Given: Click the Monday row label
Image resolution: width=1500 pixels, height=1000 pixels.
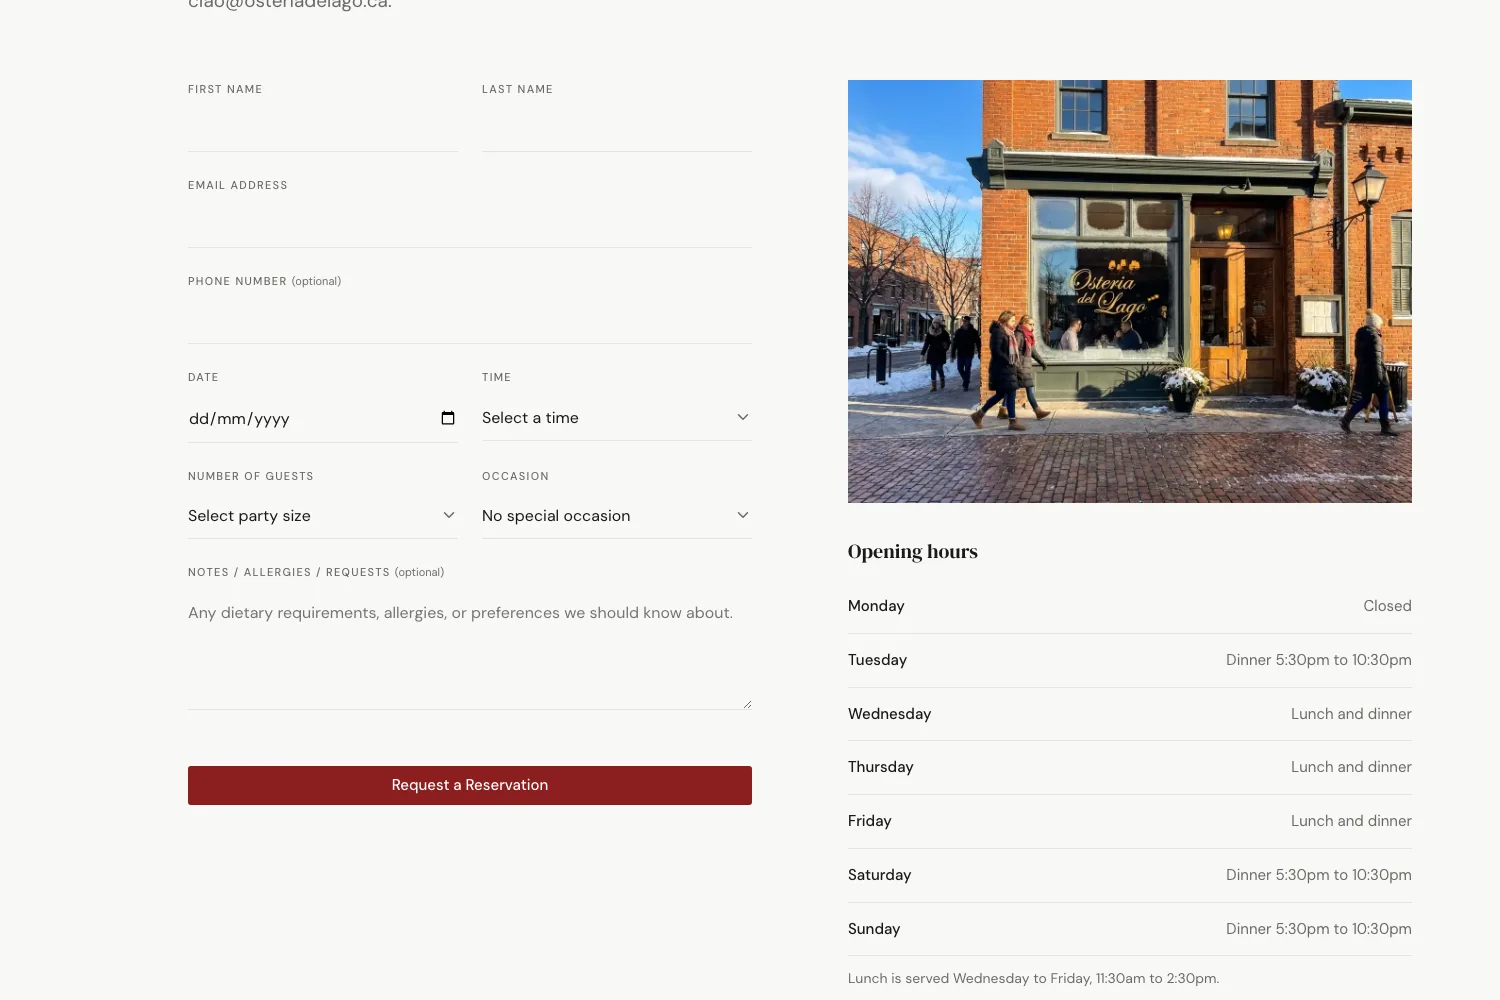Looking at the screenshot, I should 876,606.
